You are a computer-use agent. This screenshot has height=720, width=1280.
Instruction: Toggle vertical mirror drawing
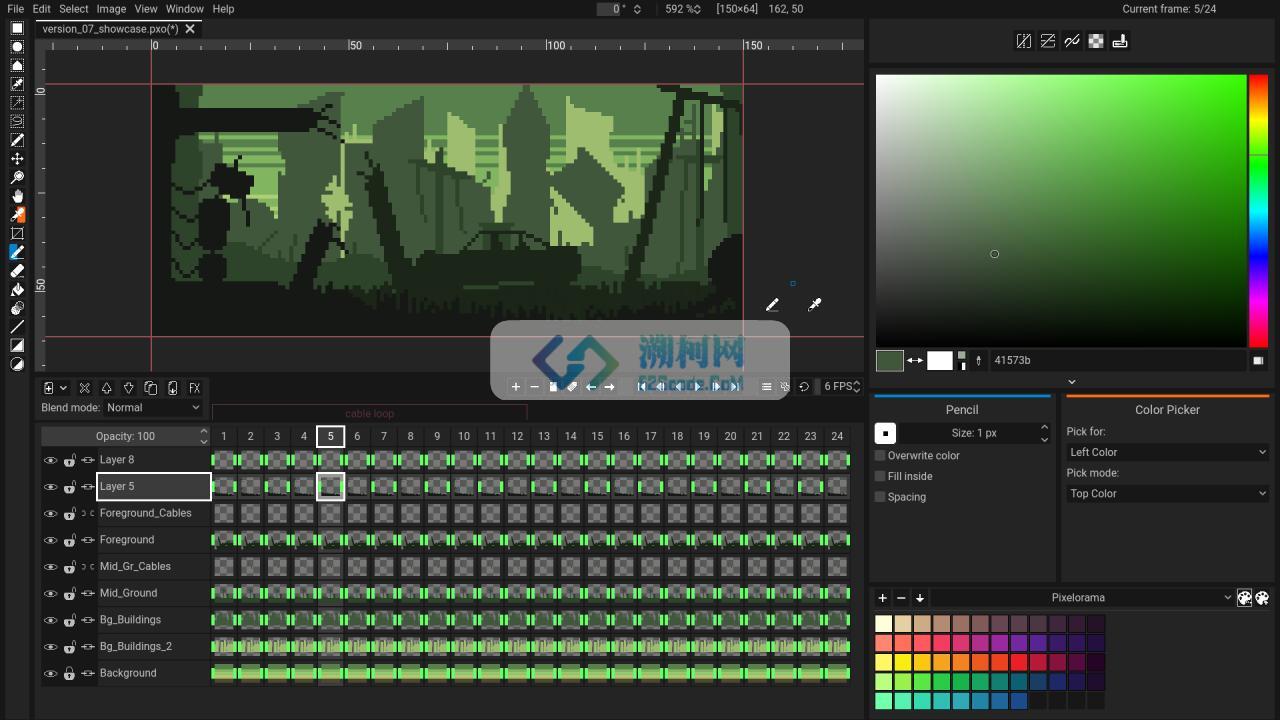pos(1048,41)
